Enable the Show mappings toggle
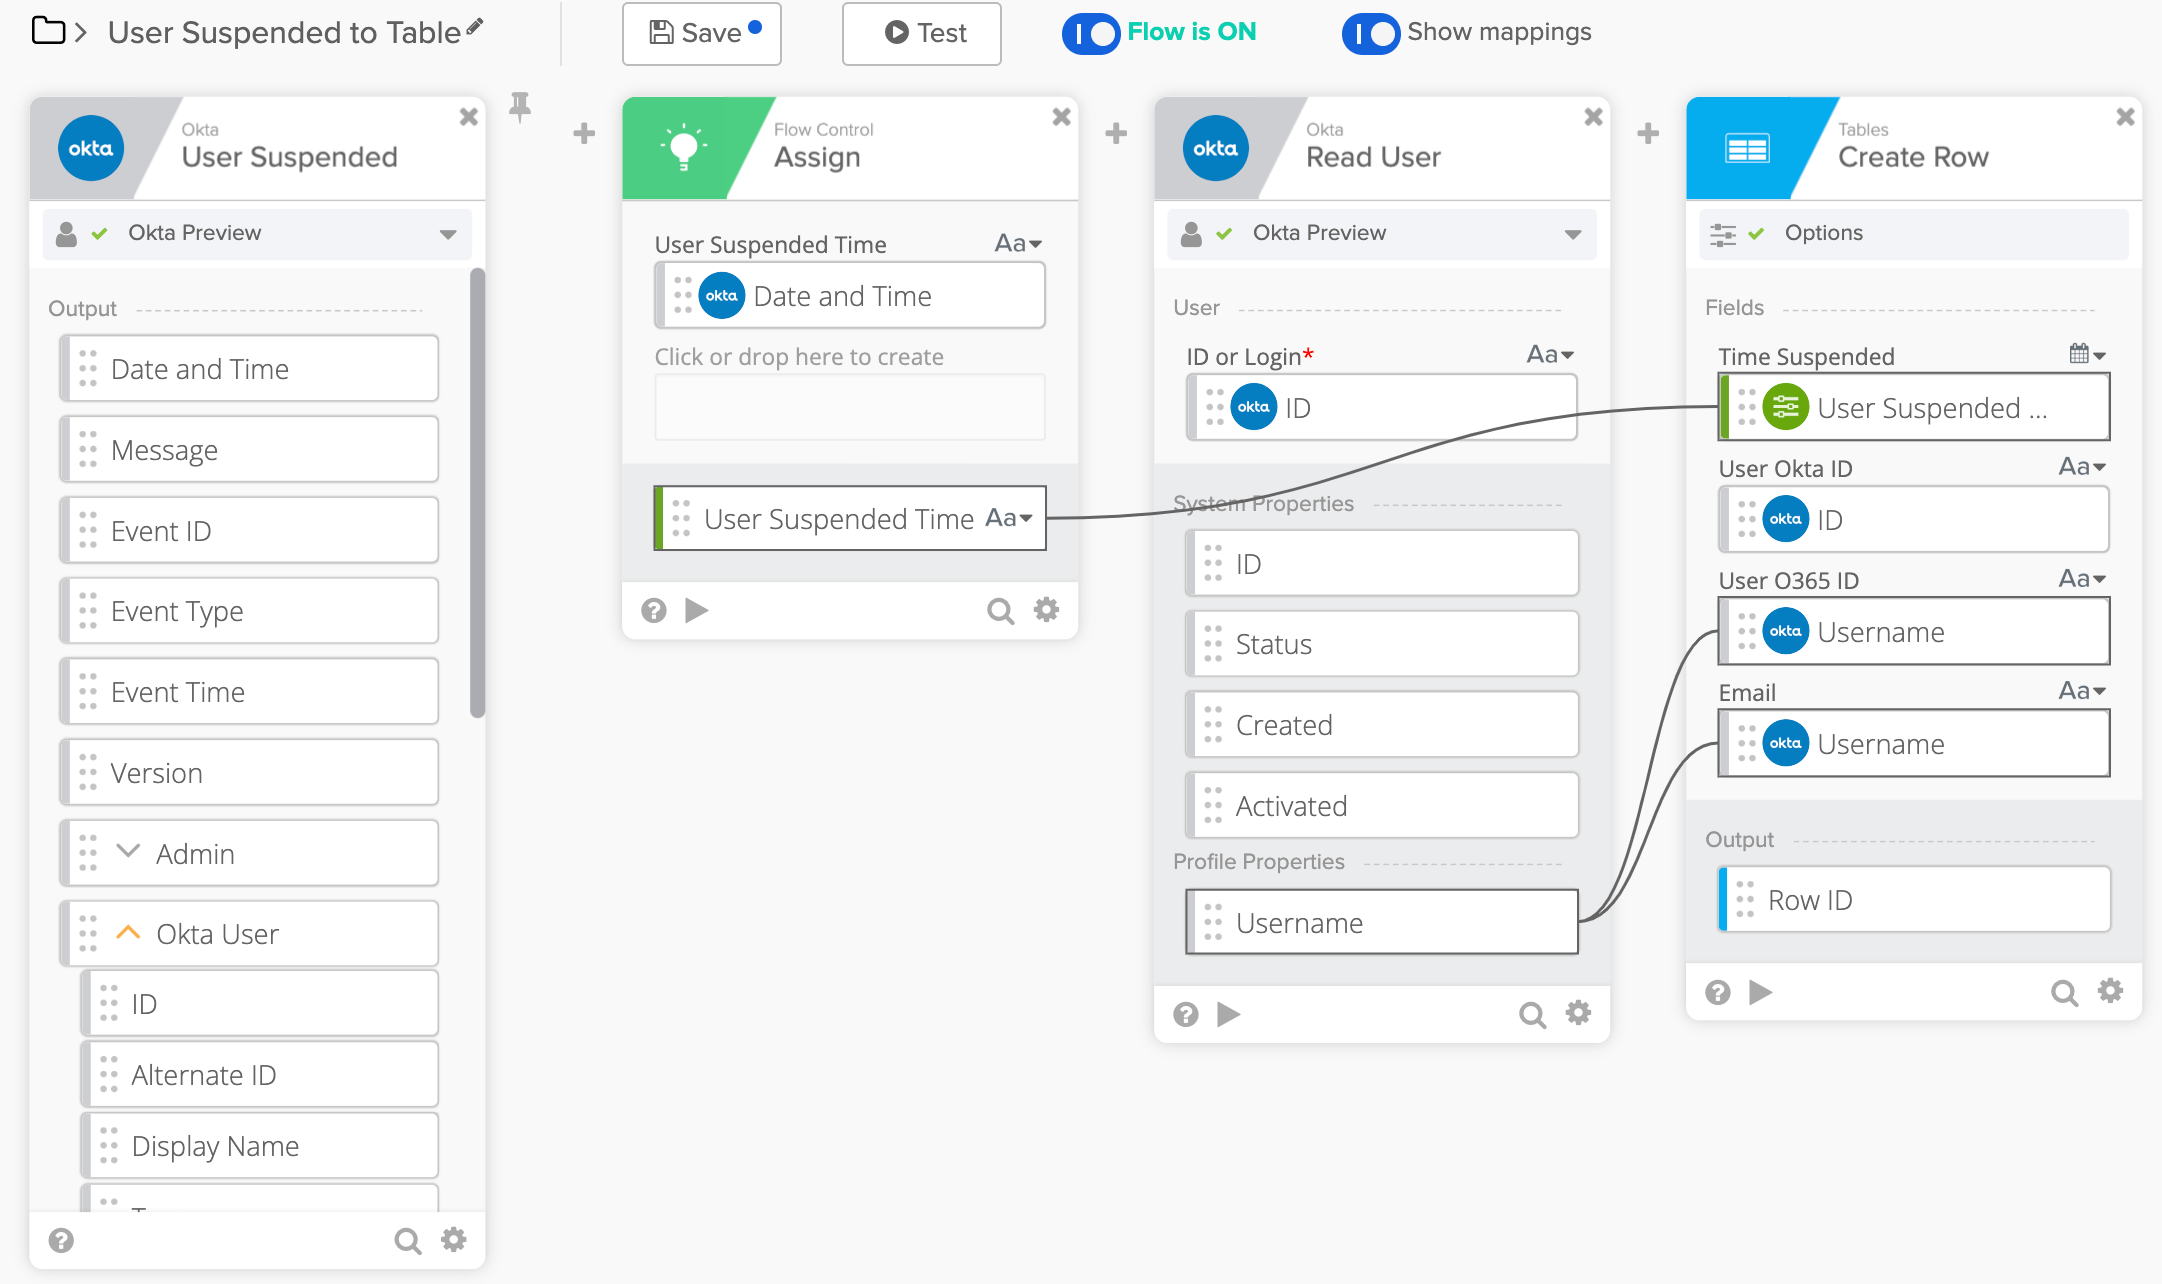This screenshot has height=1284, width=2162. point(1371,33)
